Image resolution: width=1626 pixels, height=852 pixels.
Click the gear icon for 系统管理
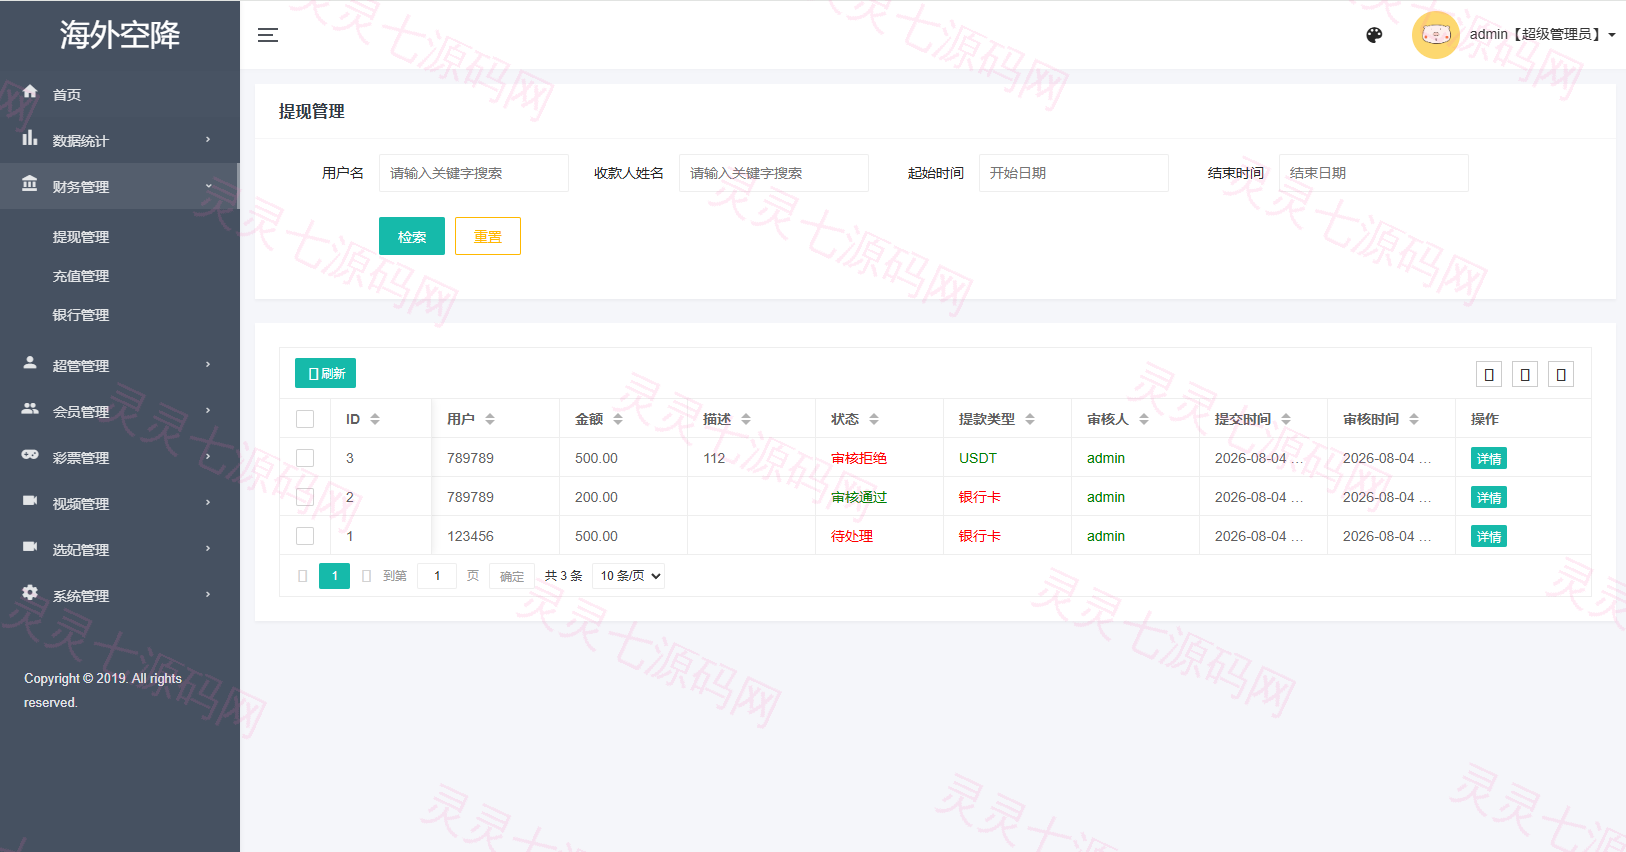(x=30, y=593)
